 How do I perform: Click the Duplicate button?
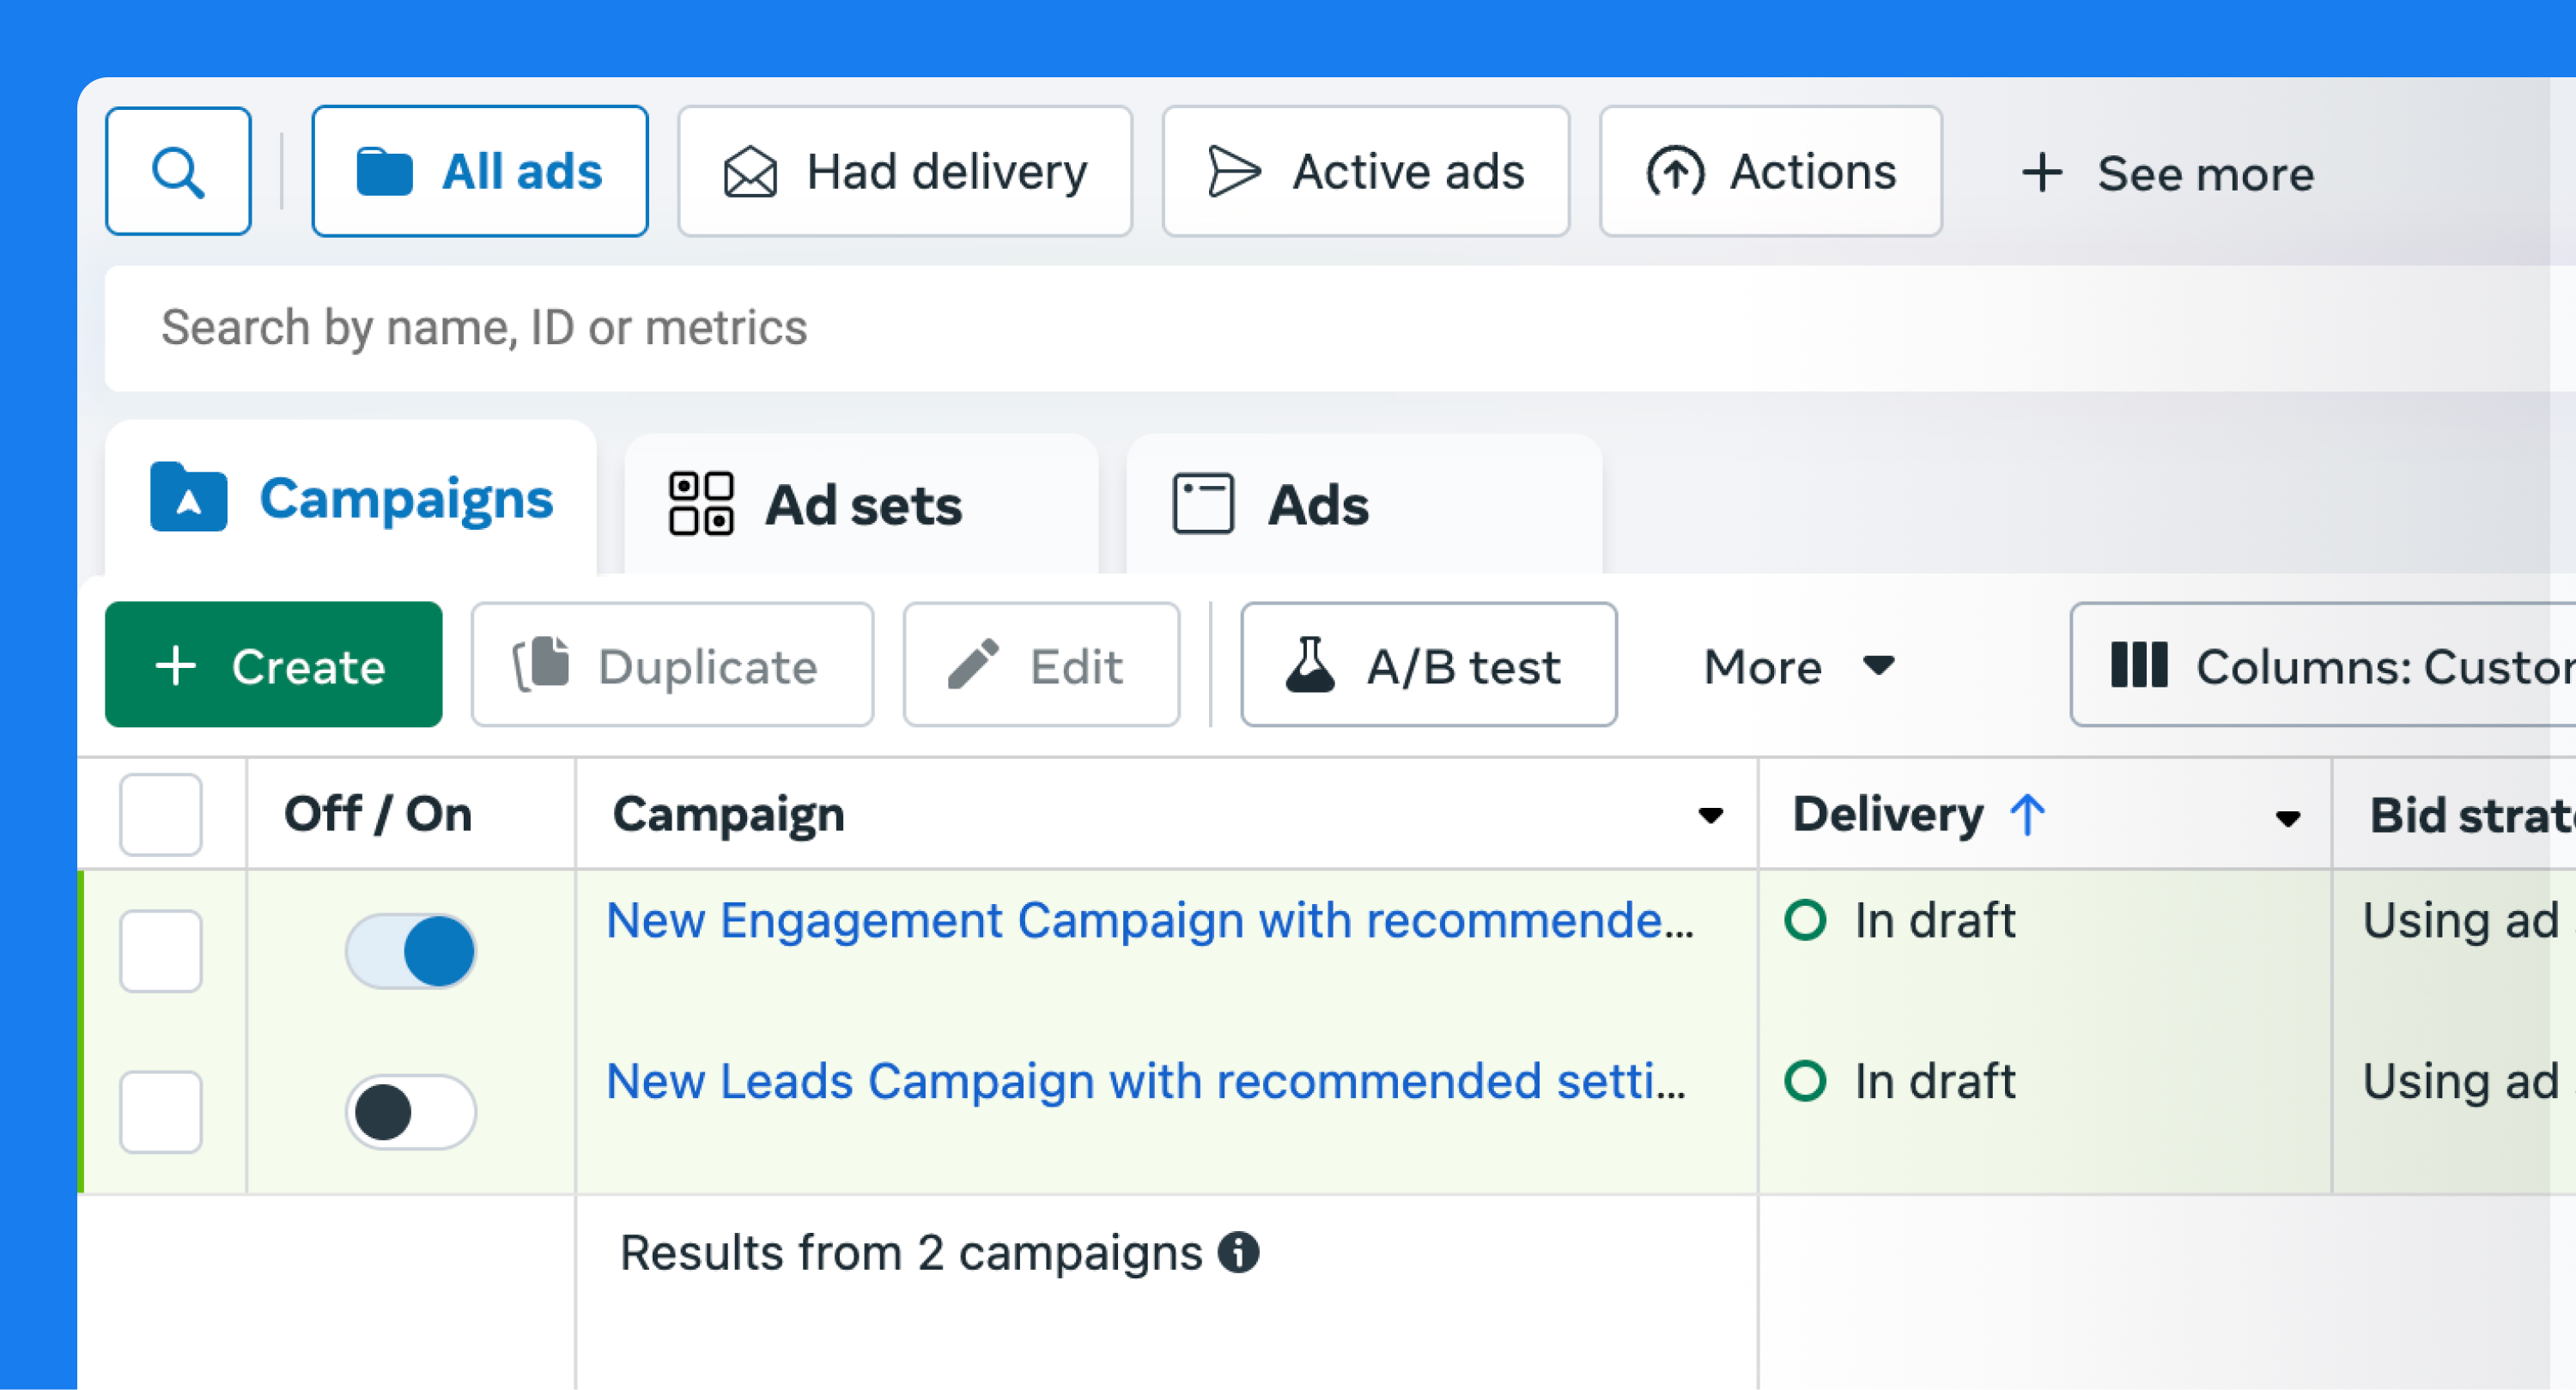pos(673,665)
